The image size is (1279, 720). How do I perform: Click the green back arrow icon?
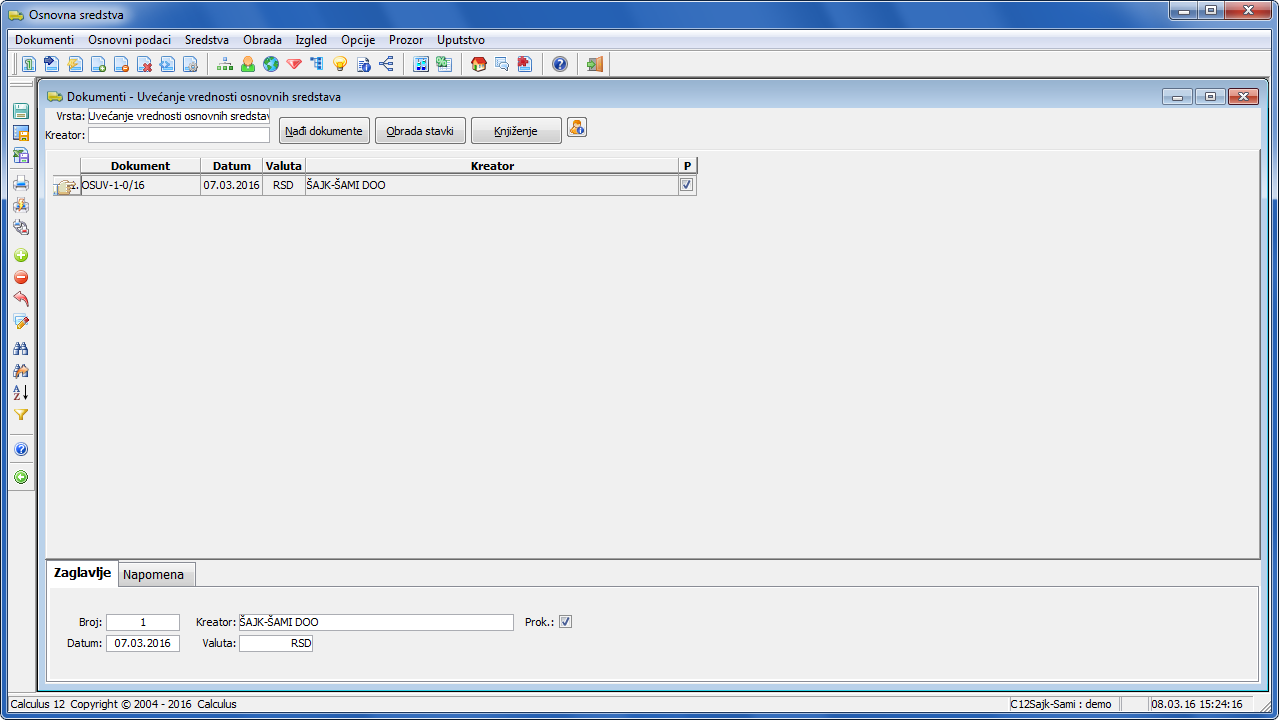pos(20,477)
